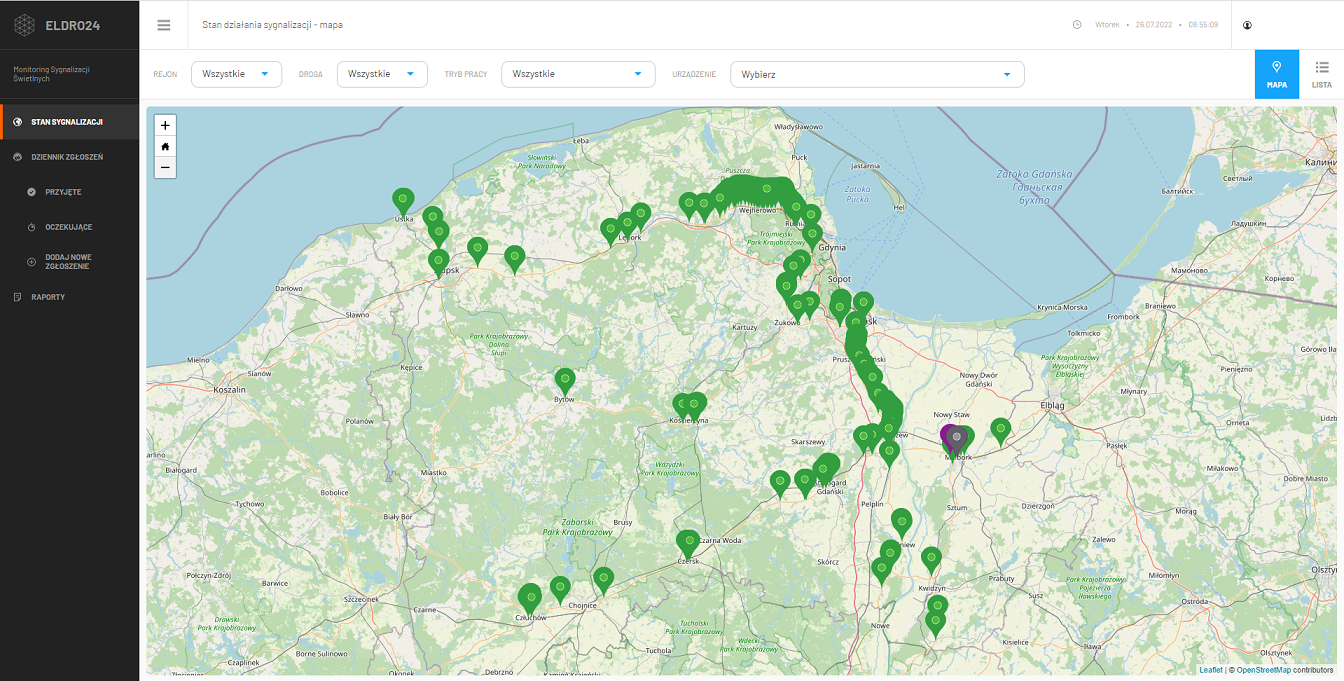1344x681 pixels.
Task: Click the Monitoring Sygnalizacji Świetlnych subtitle
Action: [52, 73]
